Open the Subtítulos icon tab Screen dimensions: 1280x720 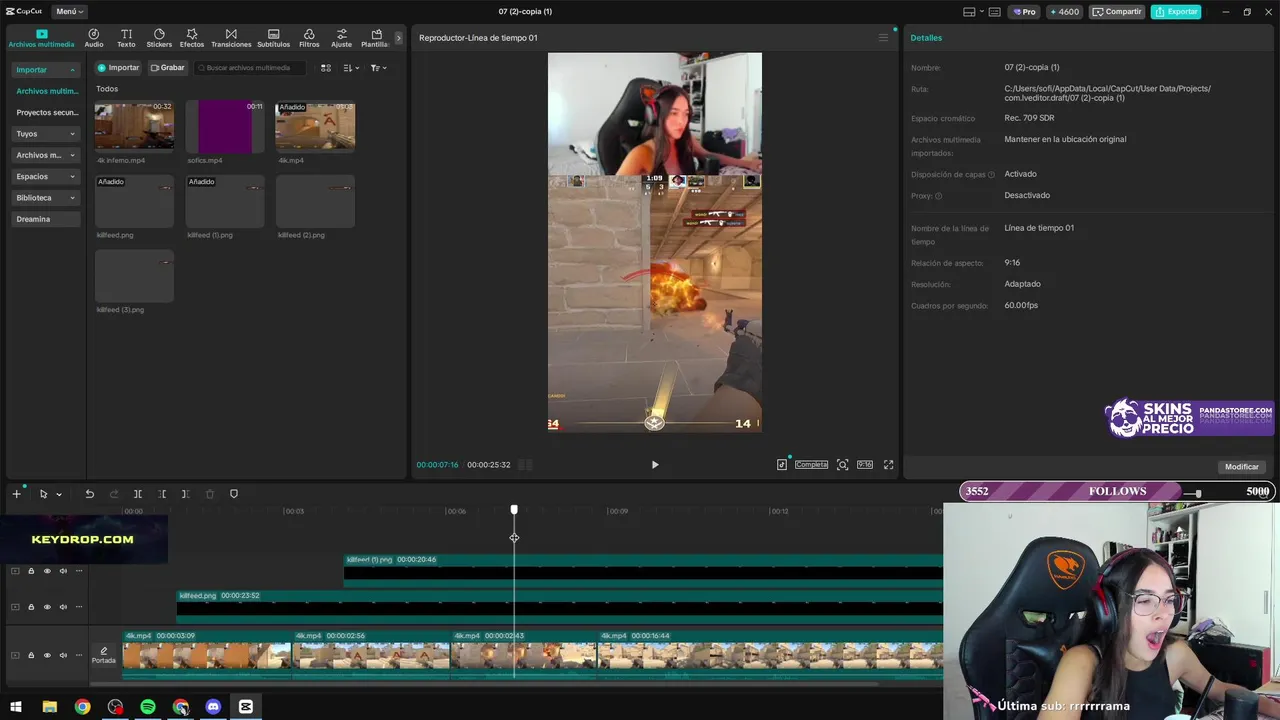[x=273, y=38]
